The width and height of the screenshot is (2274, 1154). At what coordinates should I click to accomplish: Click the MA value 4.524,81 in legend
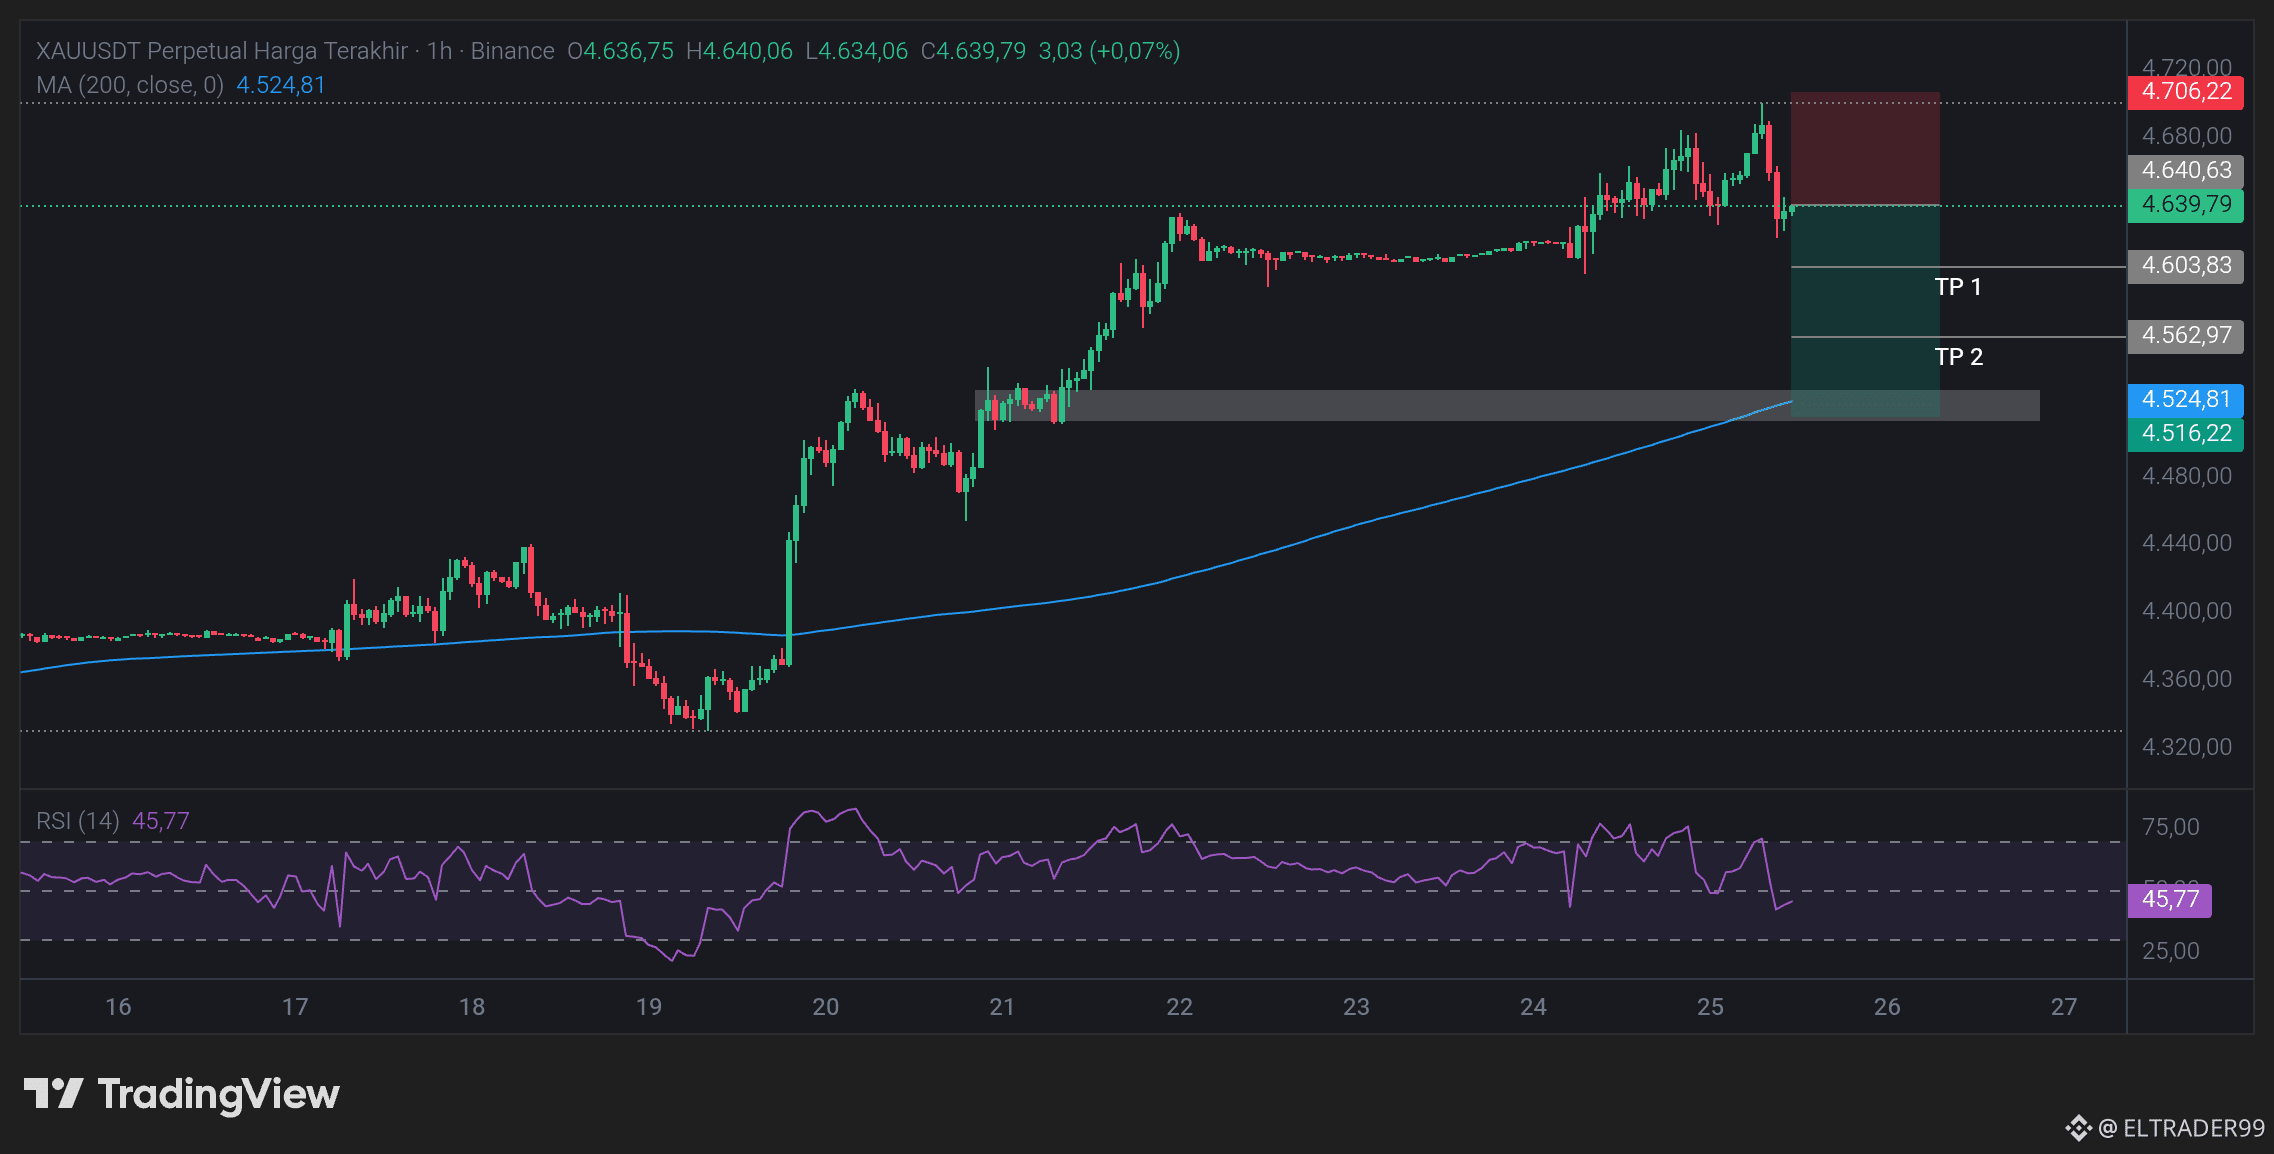(281, 85)
